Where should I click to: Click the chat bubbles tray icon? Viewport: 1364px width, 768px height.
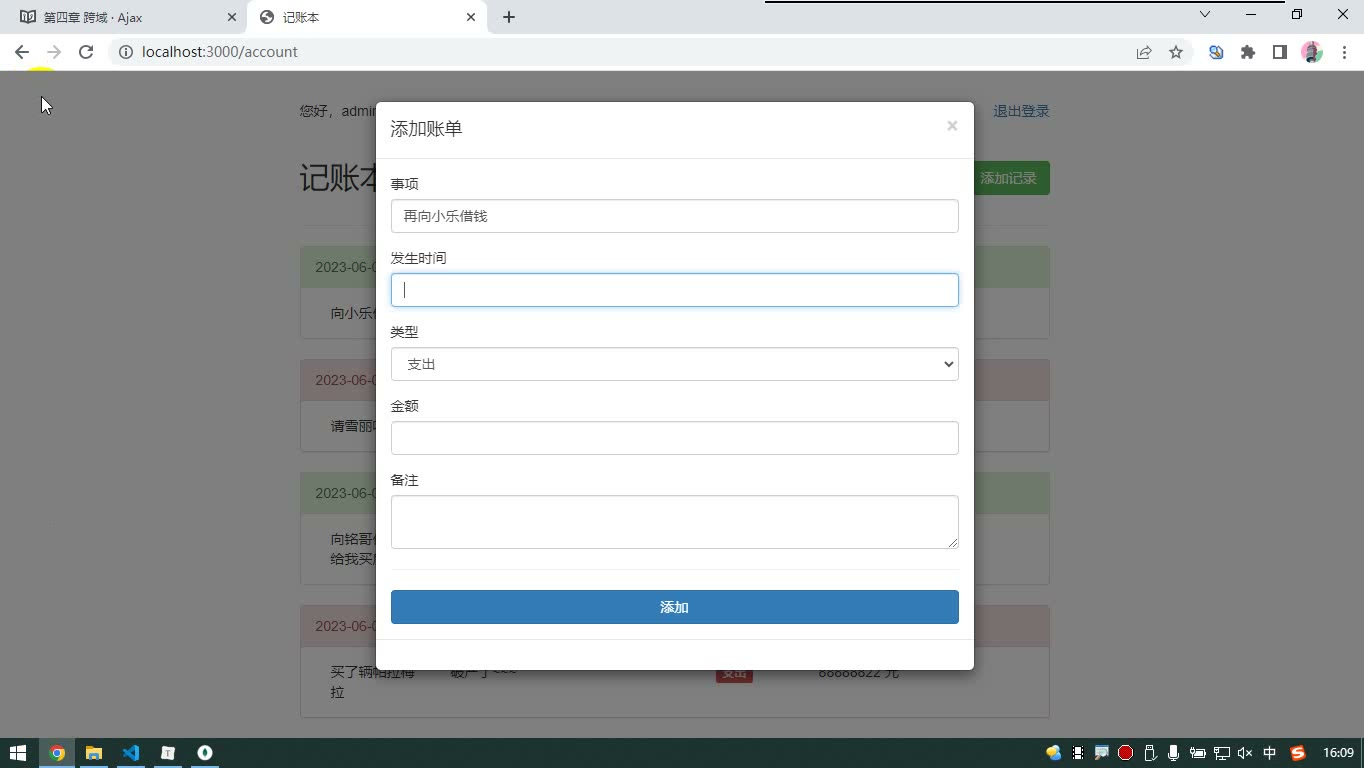tap(1054, 753)
